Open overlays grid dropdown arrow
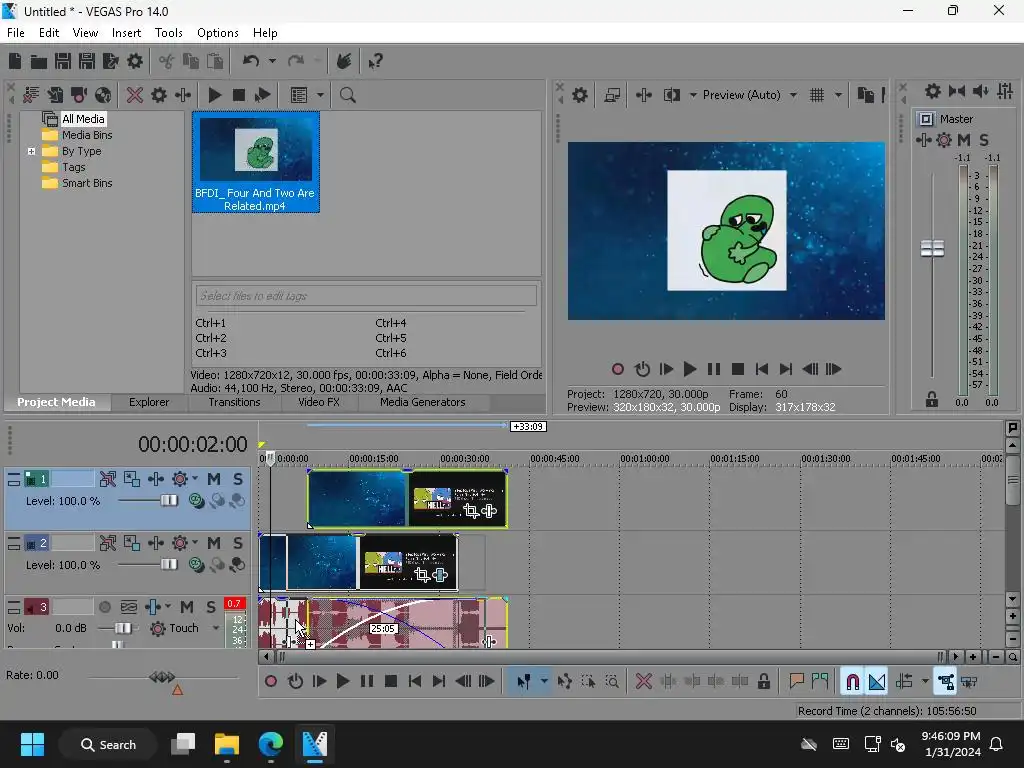 (839, 95)
